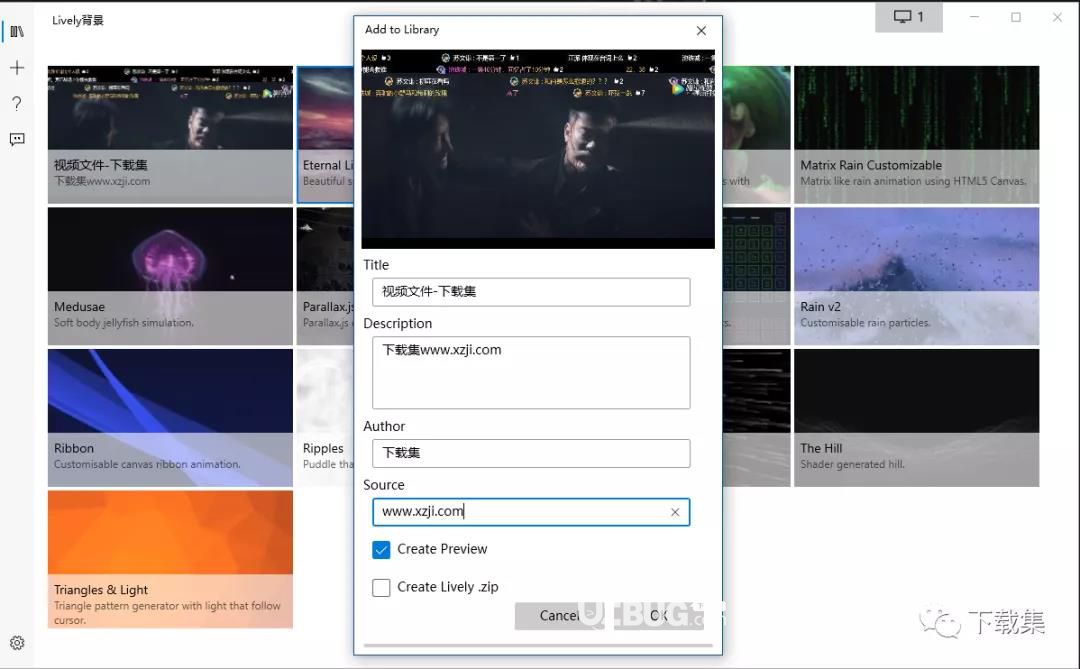Viewport: 1080px width, 669px height.
Task: Check the Create Lively .zip checkbox
Action: coord(381,587)
